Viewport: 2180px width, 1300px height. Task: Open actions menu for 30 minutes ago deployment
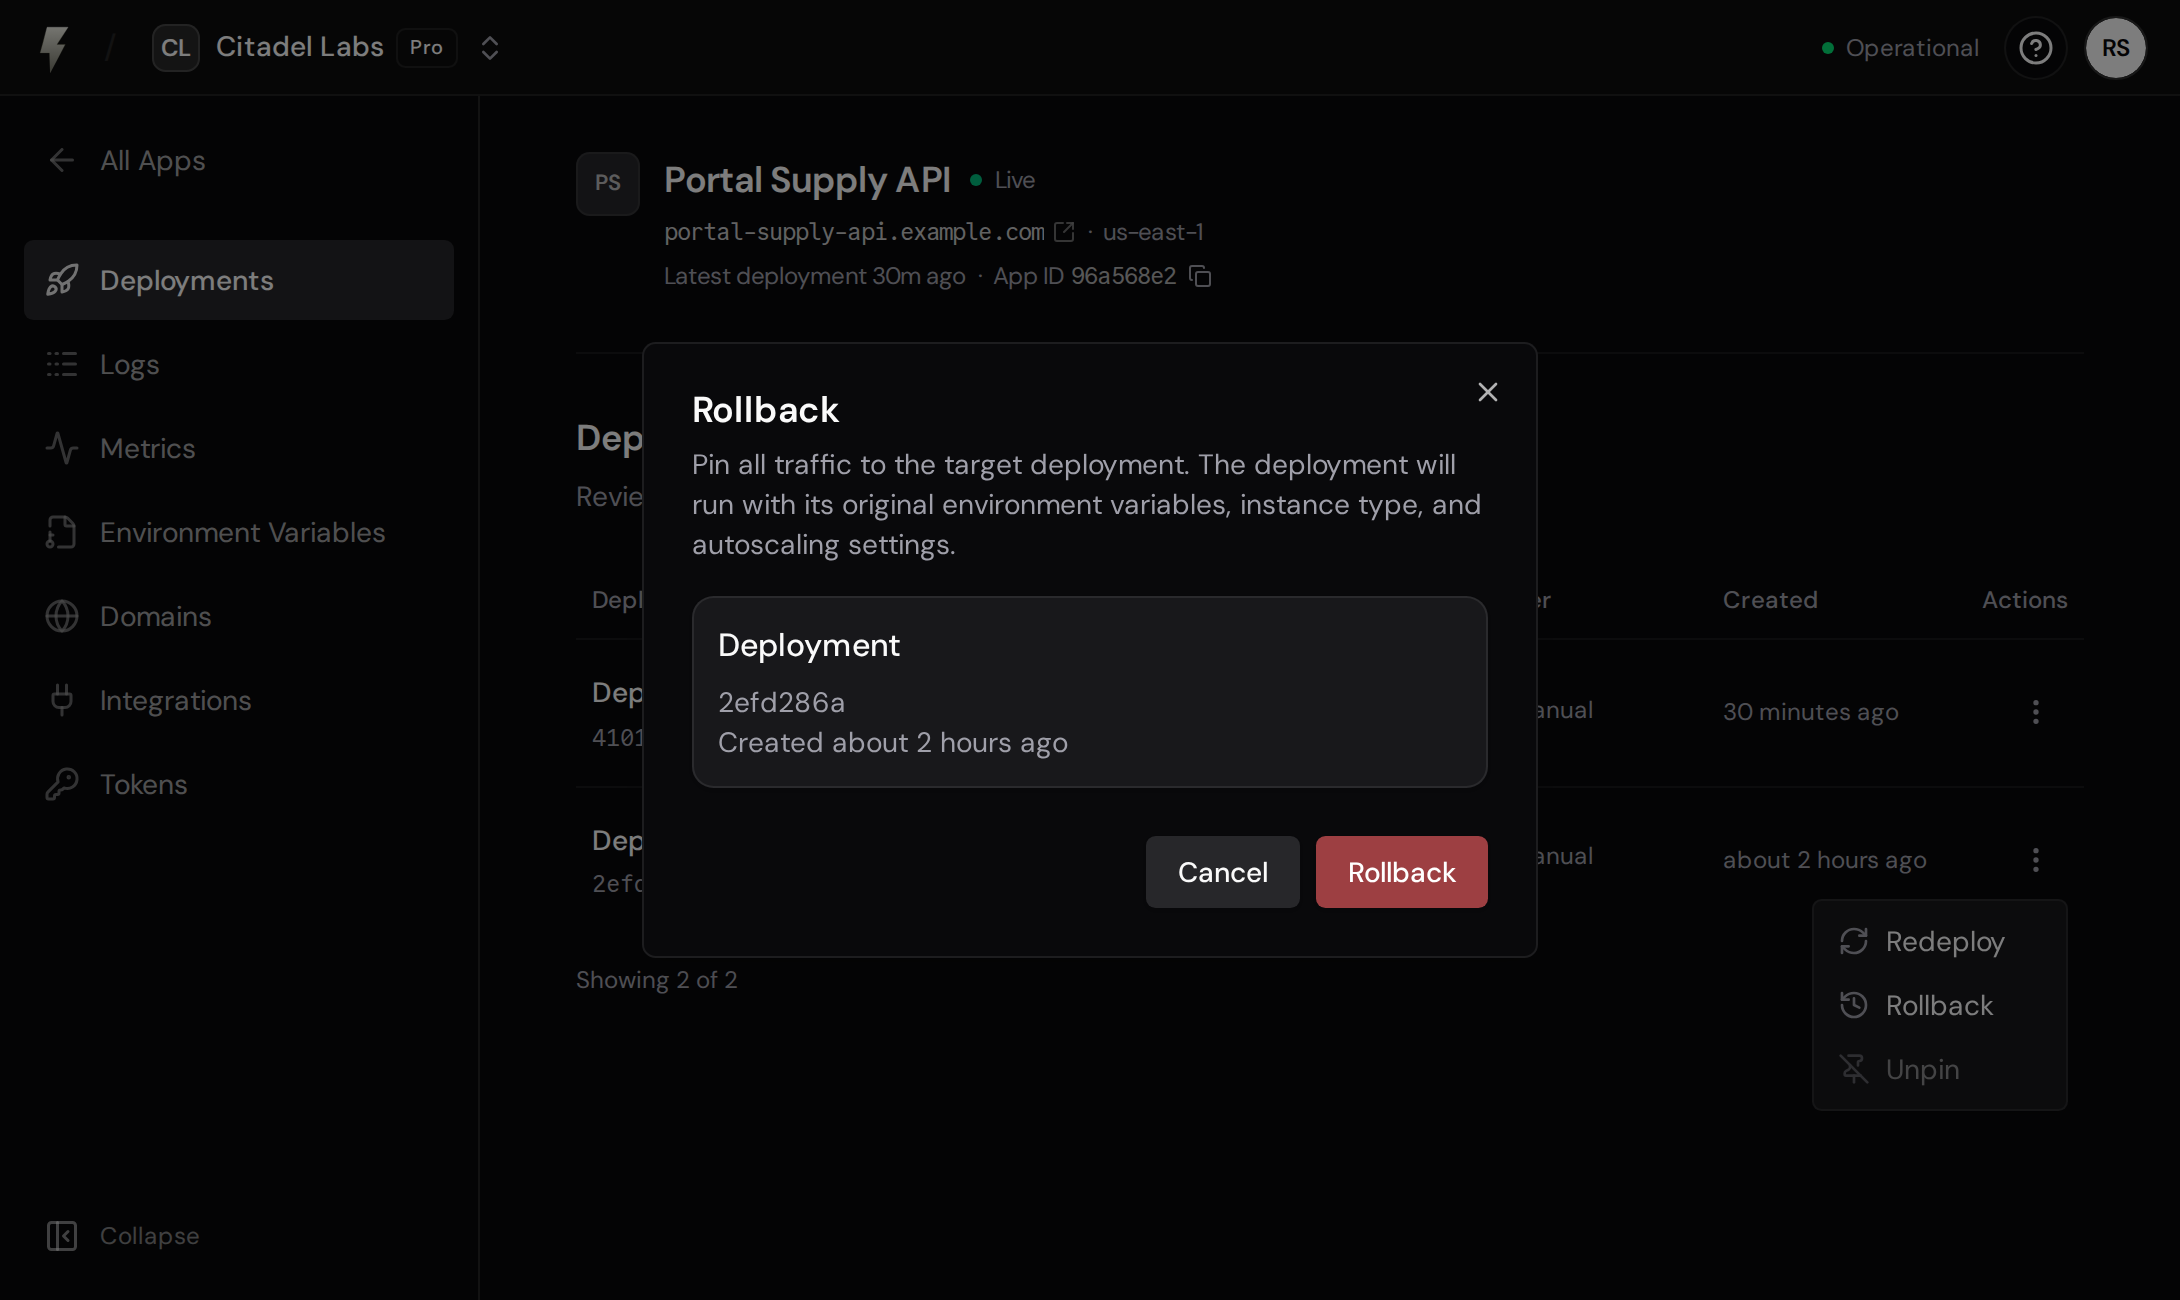[2036, 712]
